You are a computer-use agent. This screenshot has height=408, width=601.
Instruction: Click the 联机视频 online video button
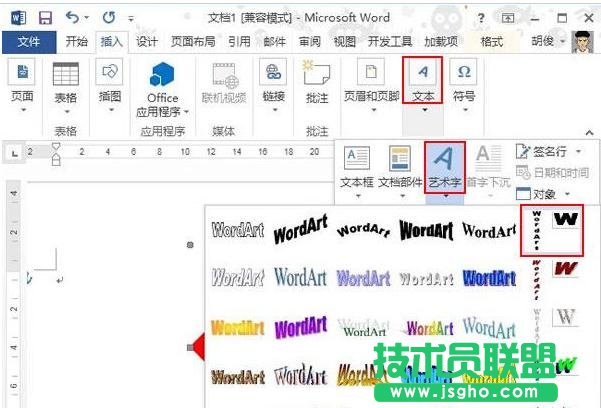[x=224, y=83]
